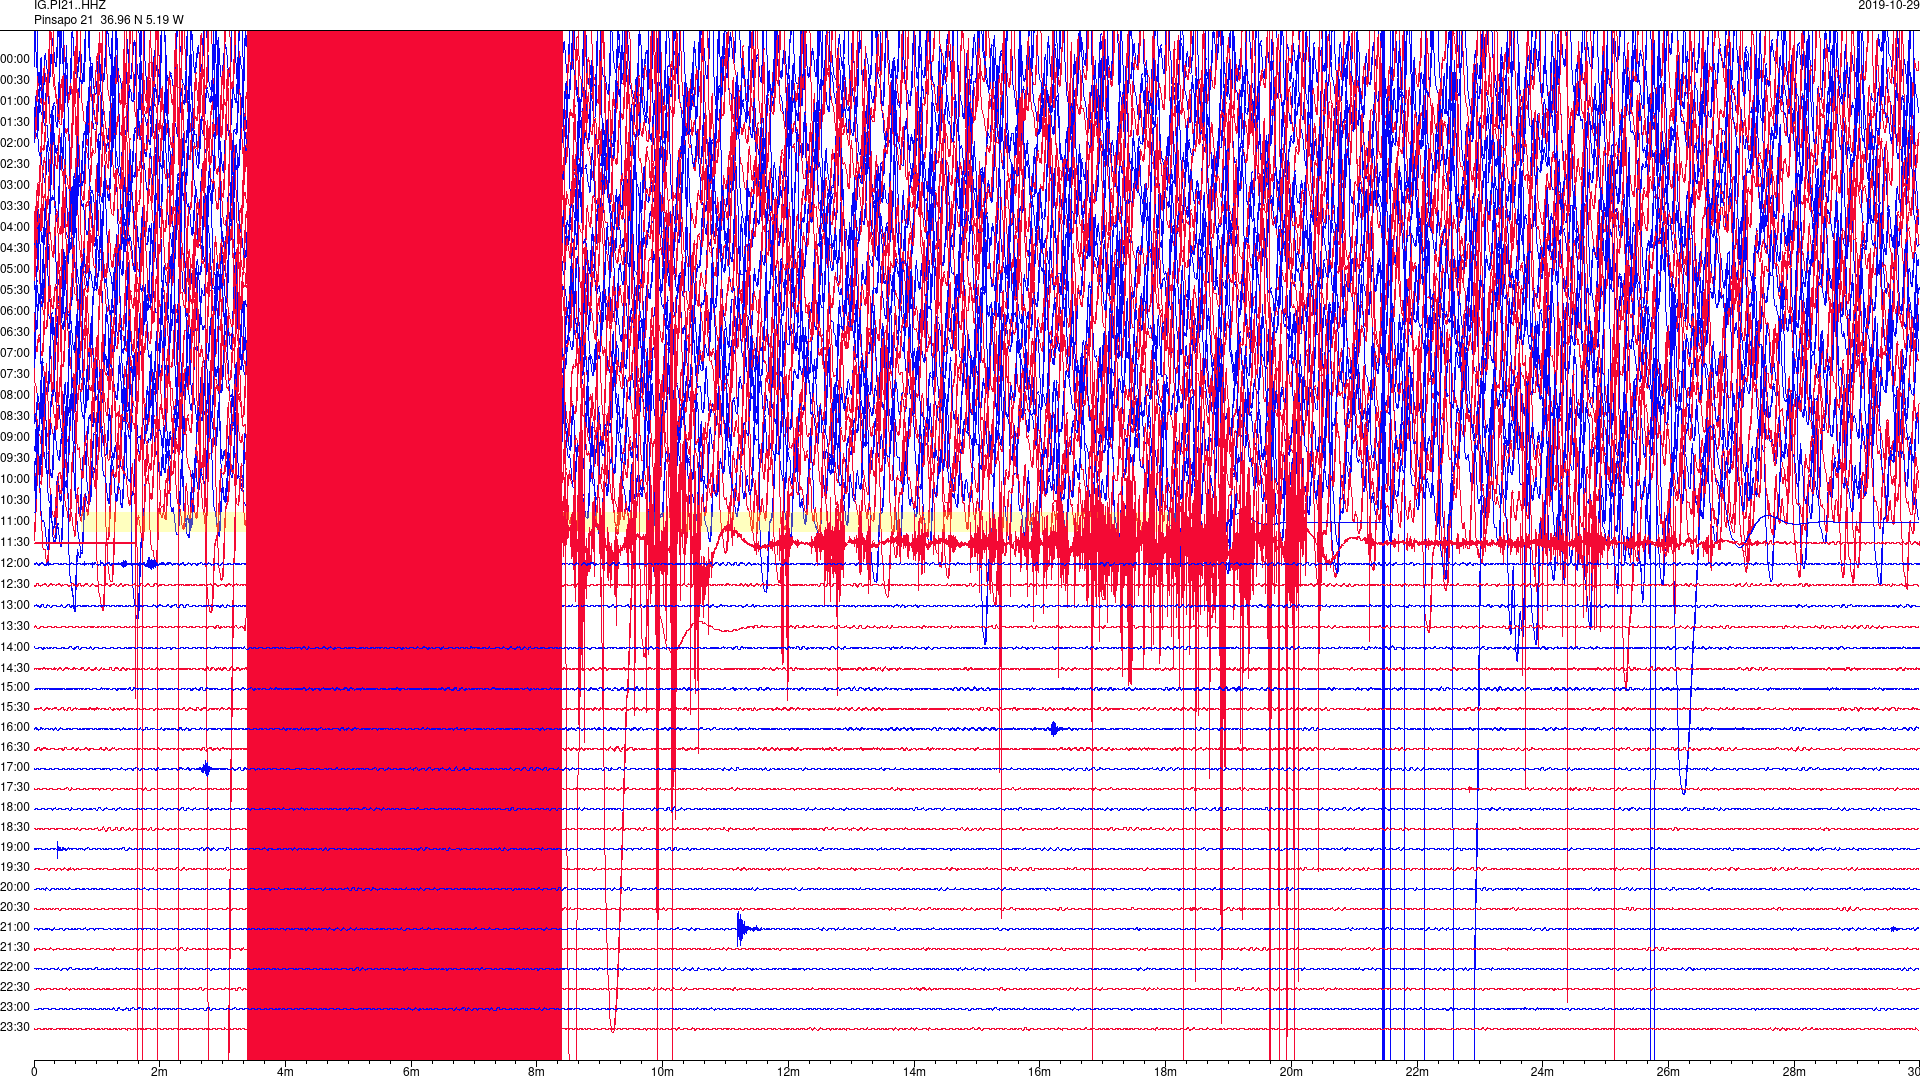Image resolution: width=1920 pixels, height=1080 pixels.
Task: Click the 4m tick label on time axis
Action: tap(286, 1072)
